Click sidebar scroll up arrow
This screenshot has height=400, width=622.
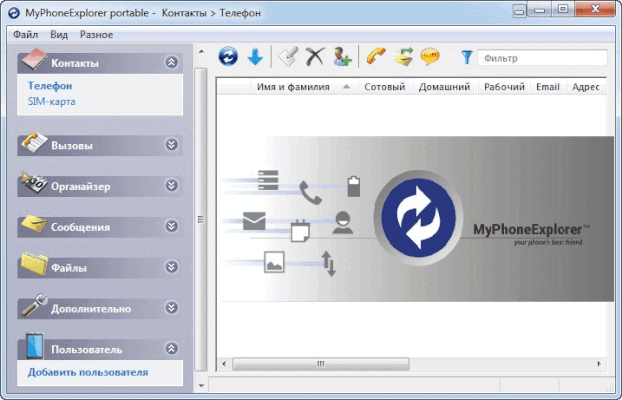201,51
